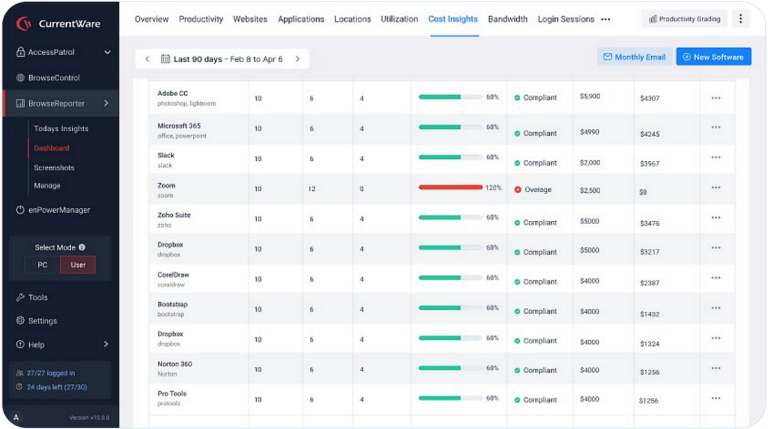Open the Zoom row options menu
Viewport: 768px width, 429px height.
tap(716, 188)
